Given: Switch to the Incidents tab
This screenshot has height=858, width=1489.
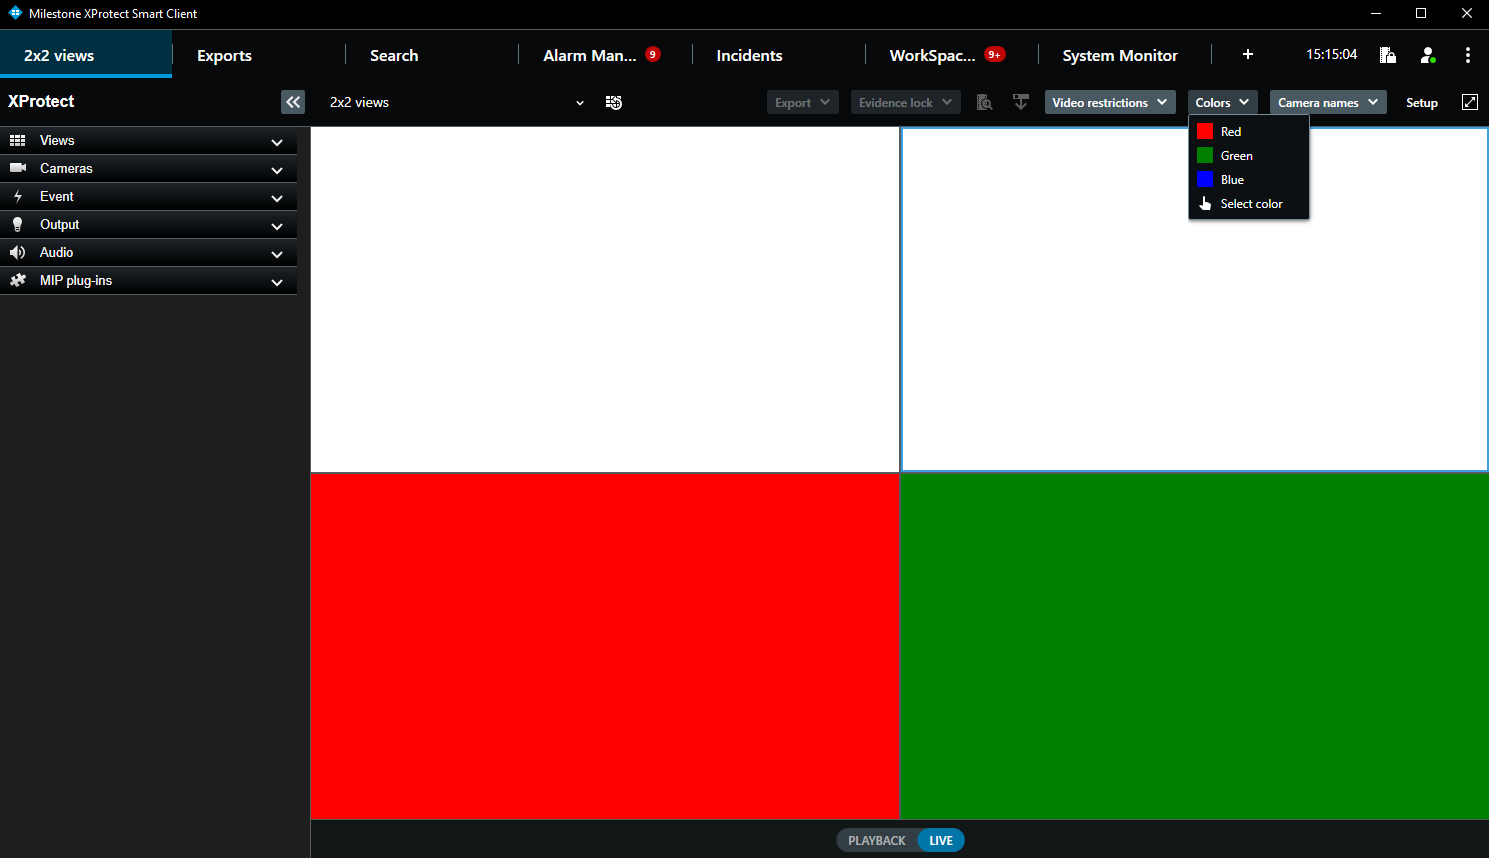Looking at the screenshot, I should point(748,56).
